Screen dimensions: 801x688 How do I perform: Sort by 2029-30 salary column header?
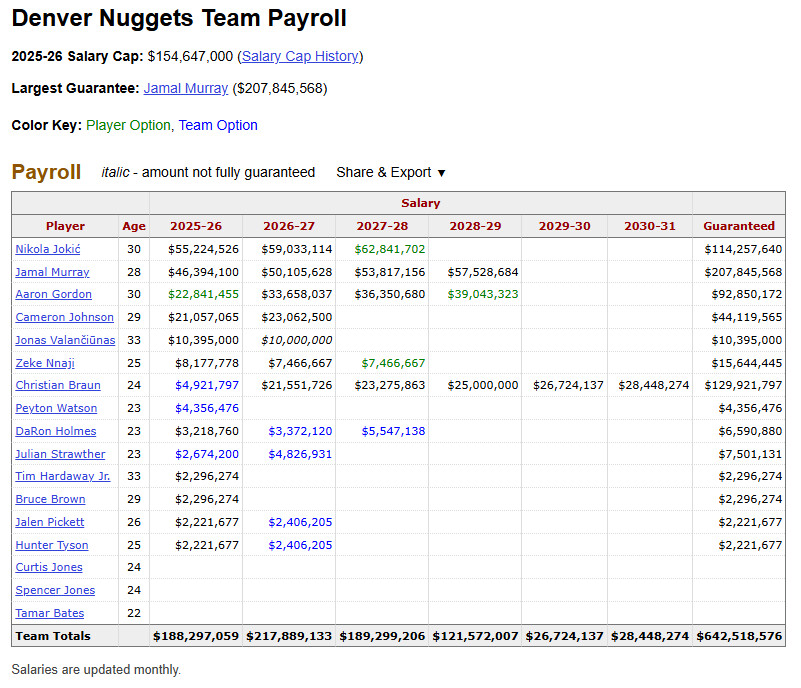(564, 226)
